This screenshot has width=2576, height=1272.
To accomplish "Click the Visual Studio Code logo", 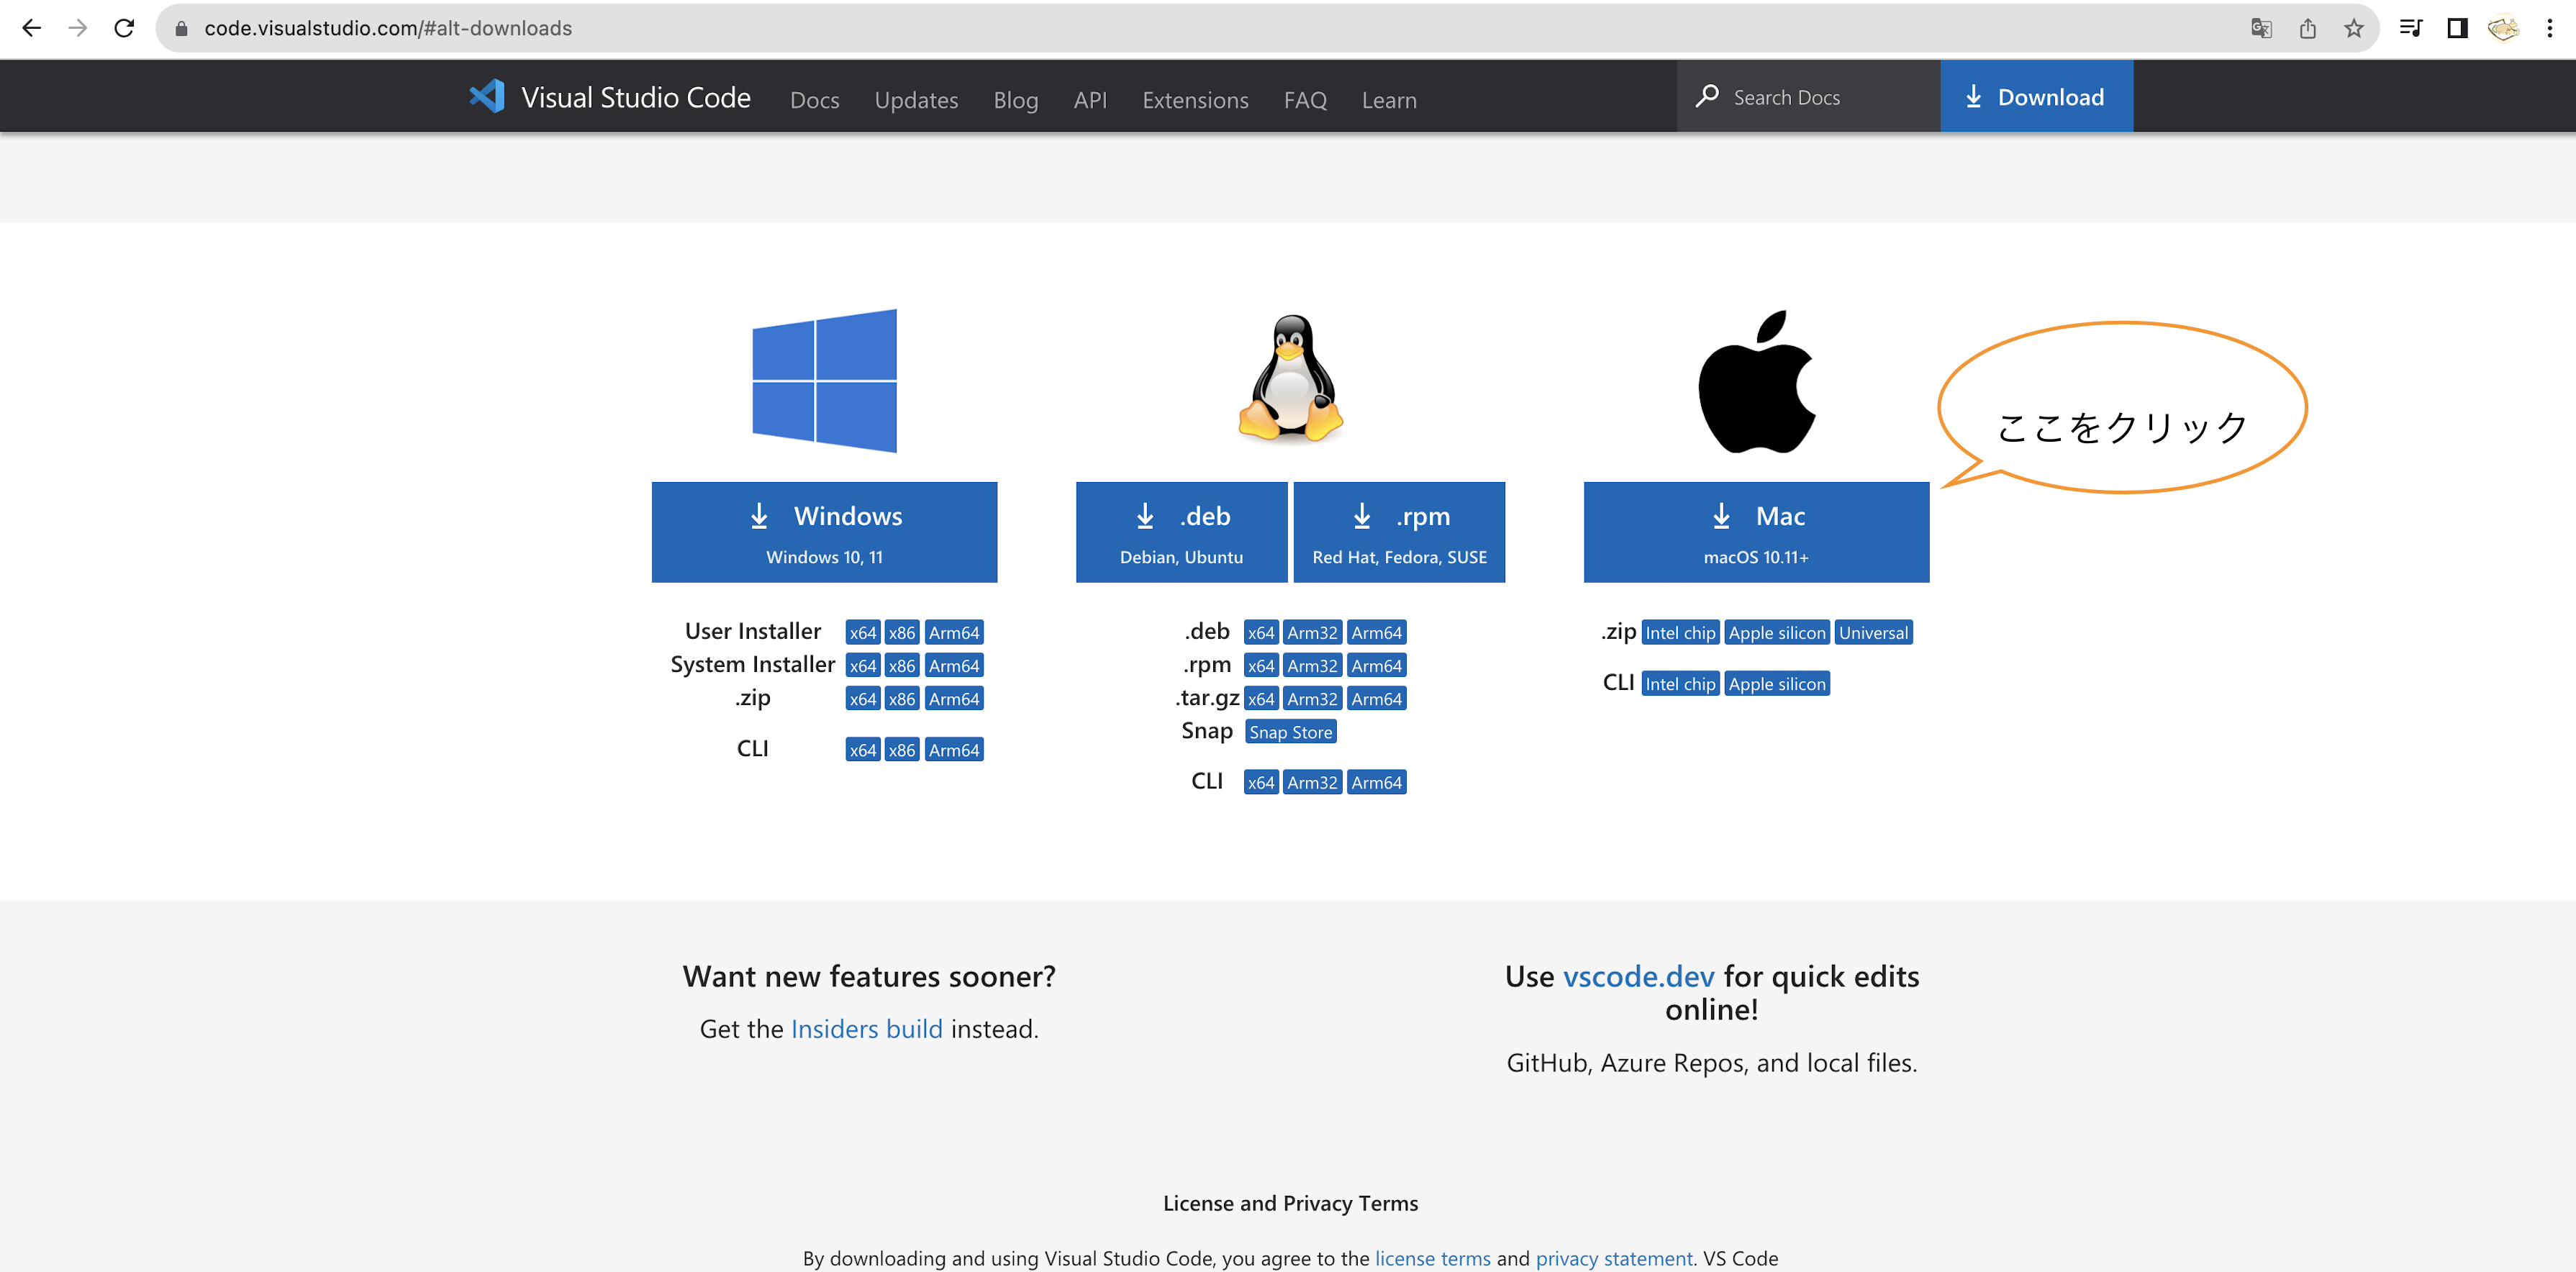I will (x=487, y=97).
